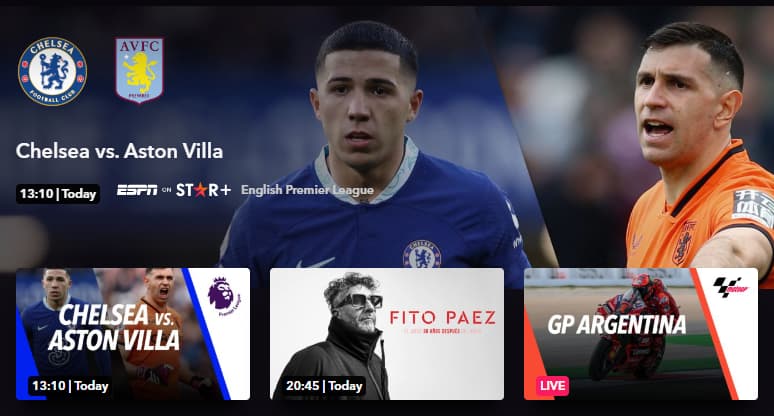774x416 pixels.
Task: Click the 20:45 | Today badge on the Fito Paez card
Action: 324,385
